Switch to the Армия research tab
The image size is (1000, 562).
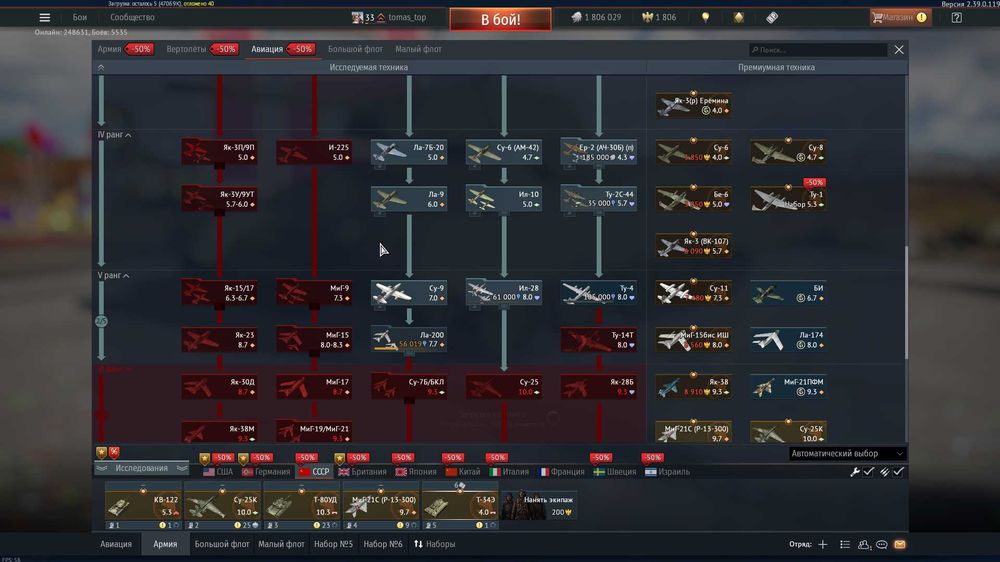pos(109,49)
